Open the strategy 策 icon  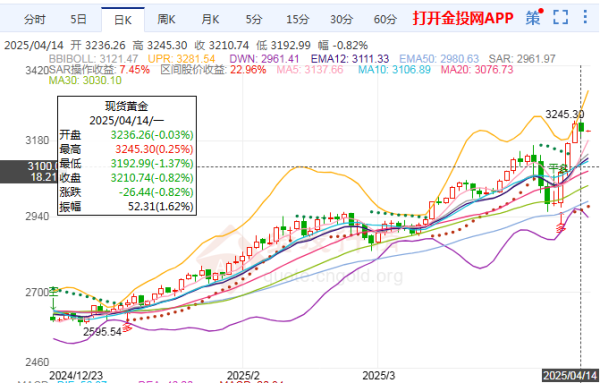pyautogui.click(x=533, y=18)
